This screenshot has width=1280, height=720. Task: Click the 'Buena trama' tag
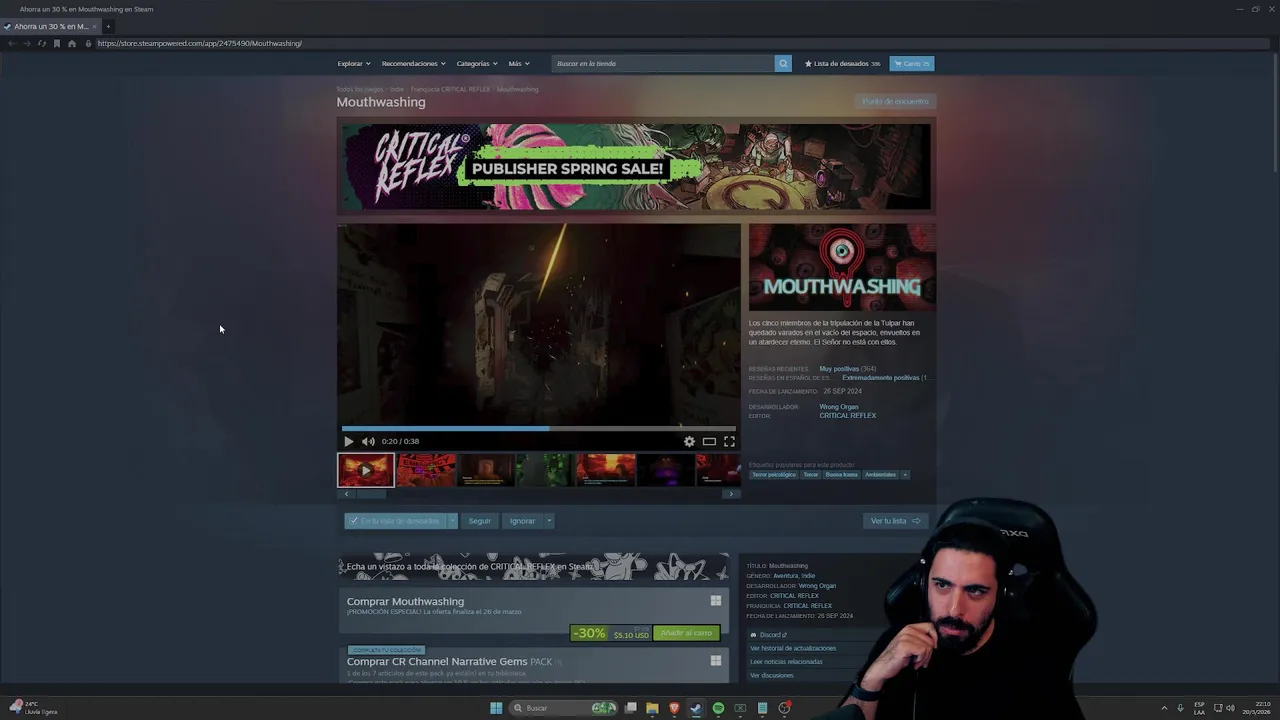point(841,475)
